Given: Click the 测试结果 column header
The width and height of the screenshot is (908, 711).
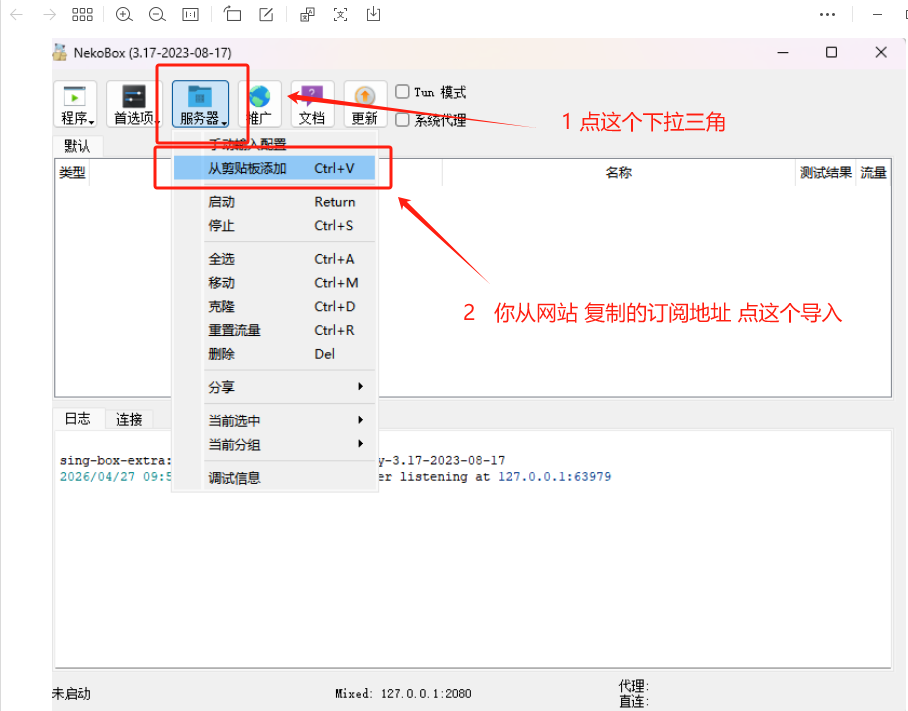Looking at the screenshot, I should [826, 172].
